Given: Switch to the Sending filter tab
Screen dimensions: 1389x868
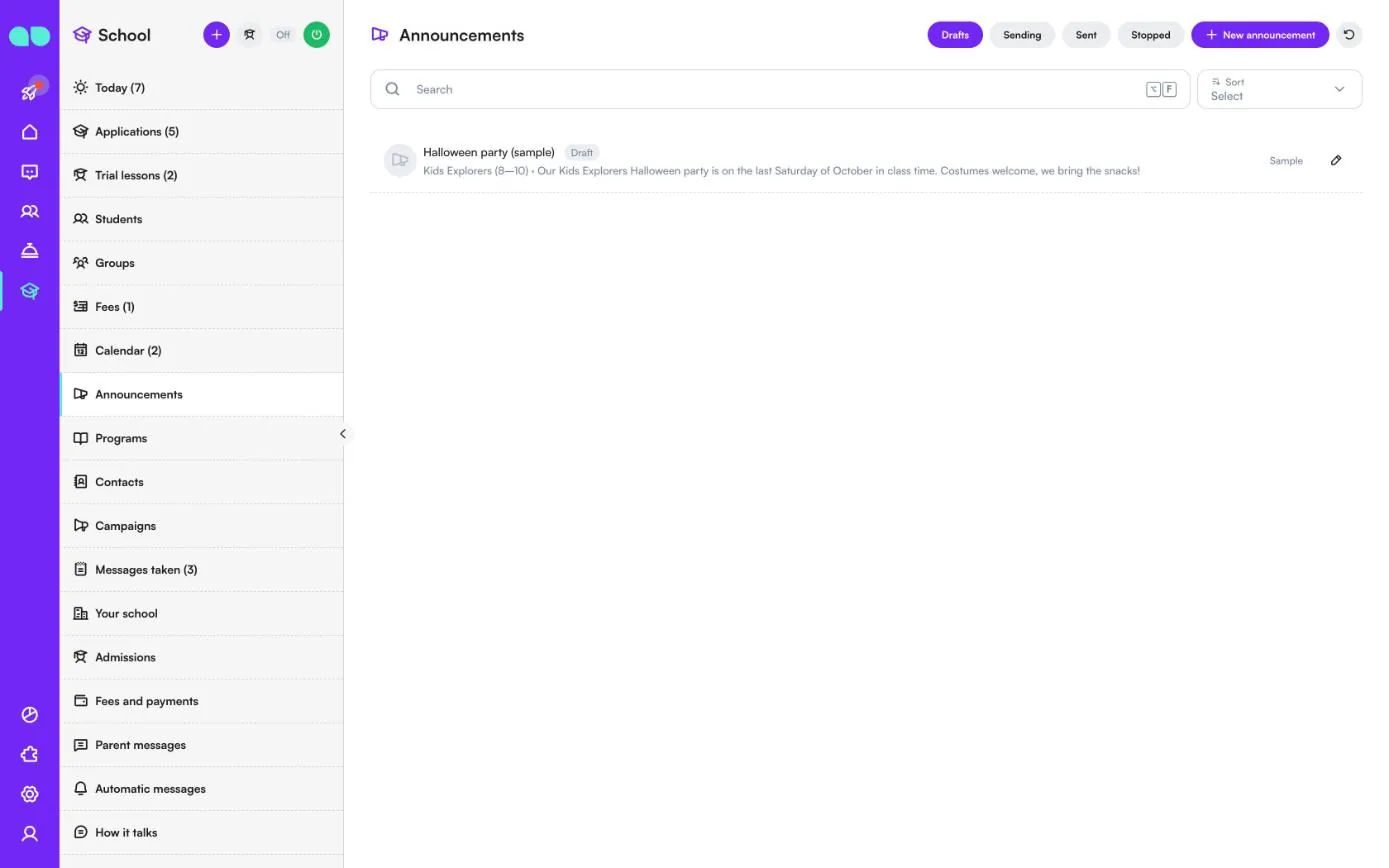Looking at the screenshot, I should [1022, 35].
